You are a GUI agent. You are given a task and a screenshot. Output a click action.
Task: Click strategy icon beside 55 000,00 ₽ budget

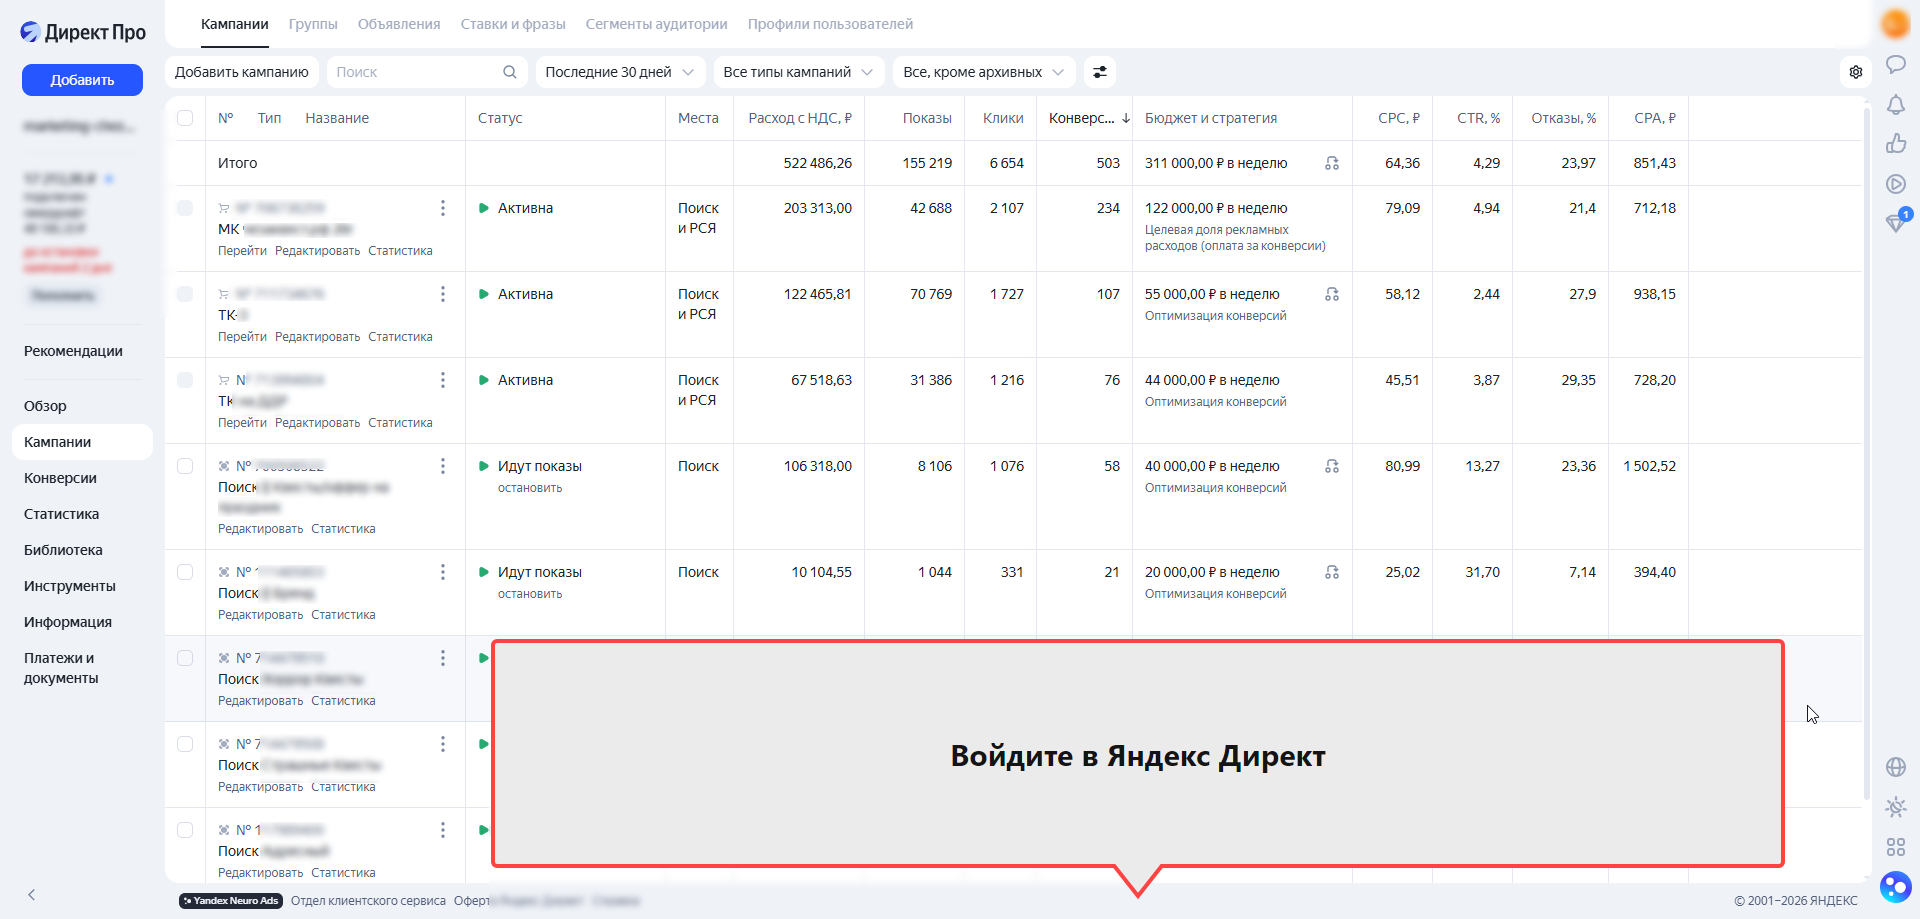tap(1332, 294)
